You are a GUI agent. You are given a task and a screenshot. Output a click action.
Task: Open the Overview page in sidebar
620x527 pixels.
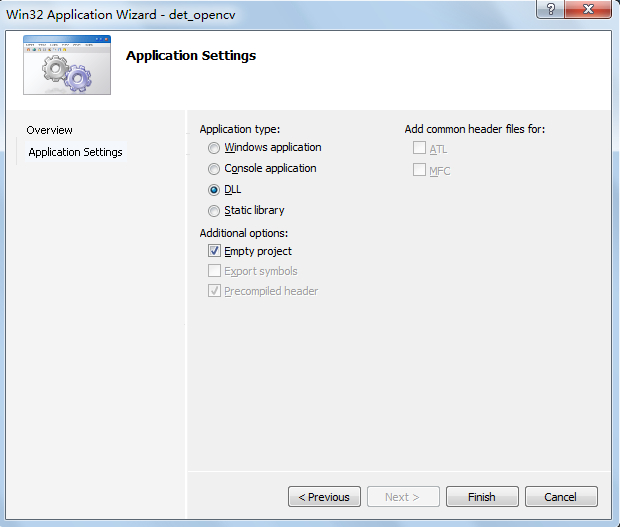point(49,130)
